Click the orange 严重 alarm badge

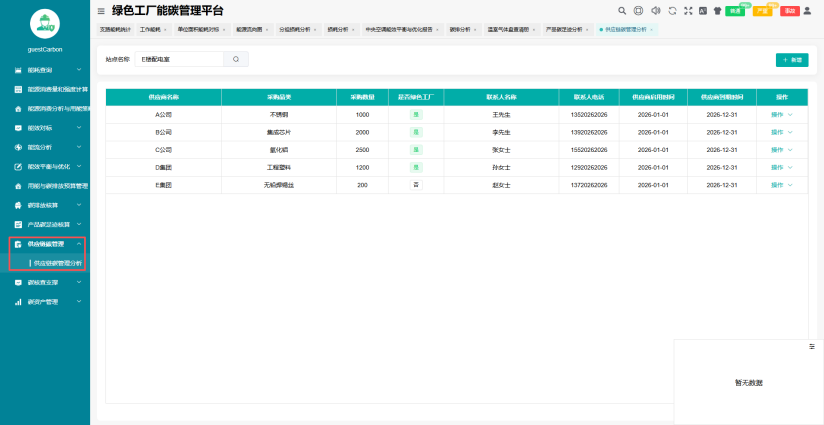(762, 11)
